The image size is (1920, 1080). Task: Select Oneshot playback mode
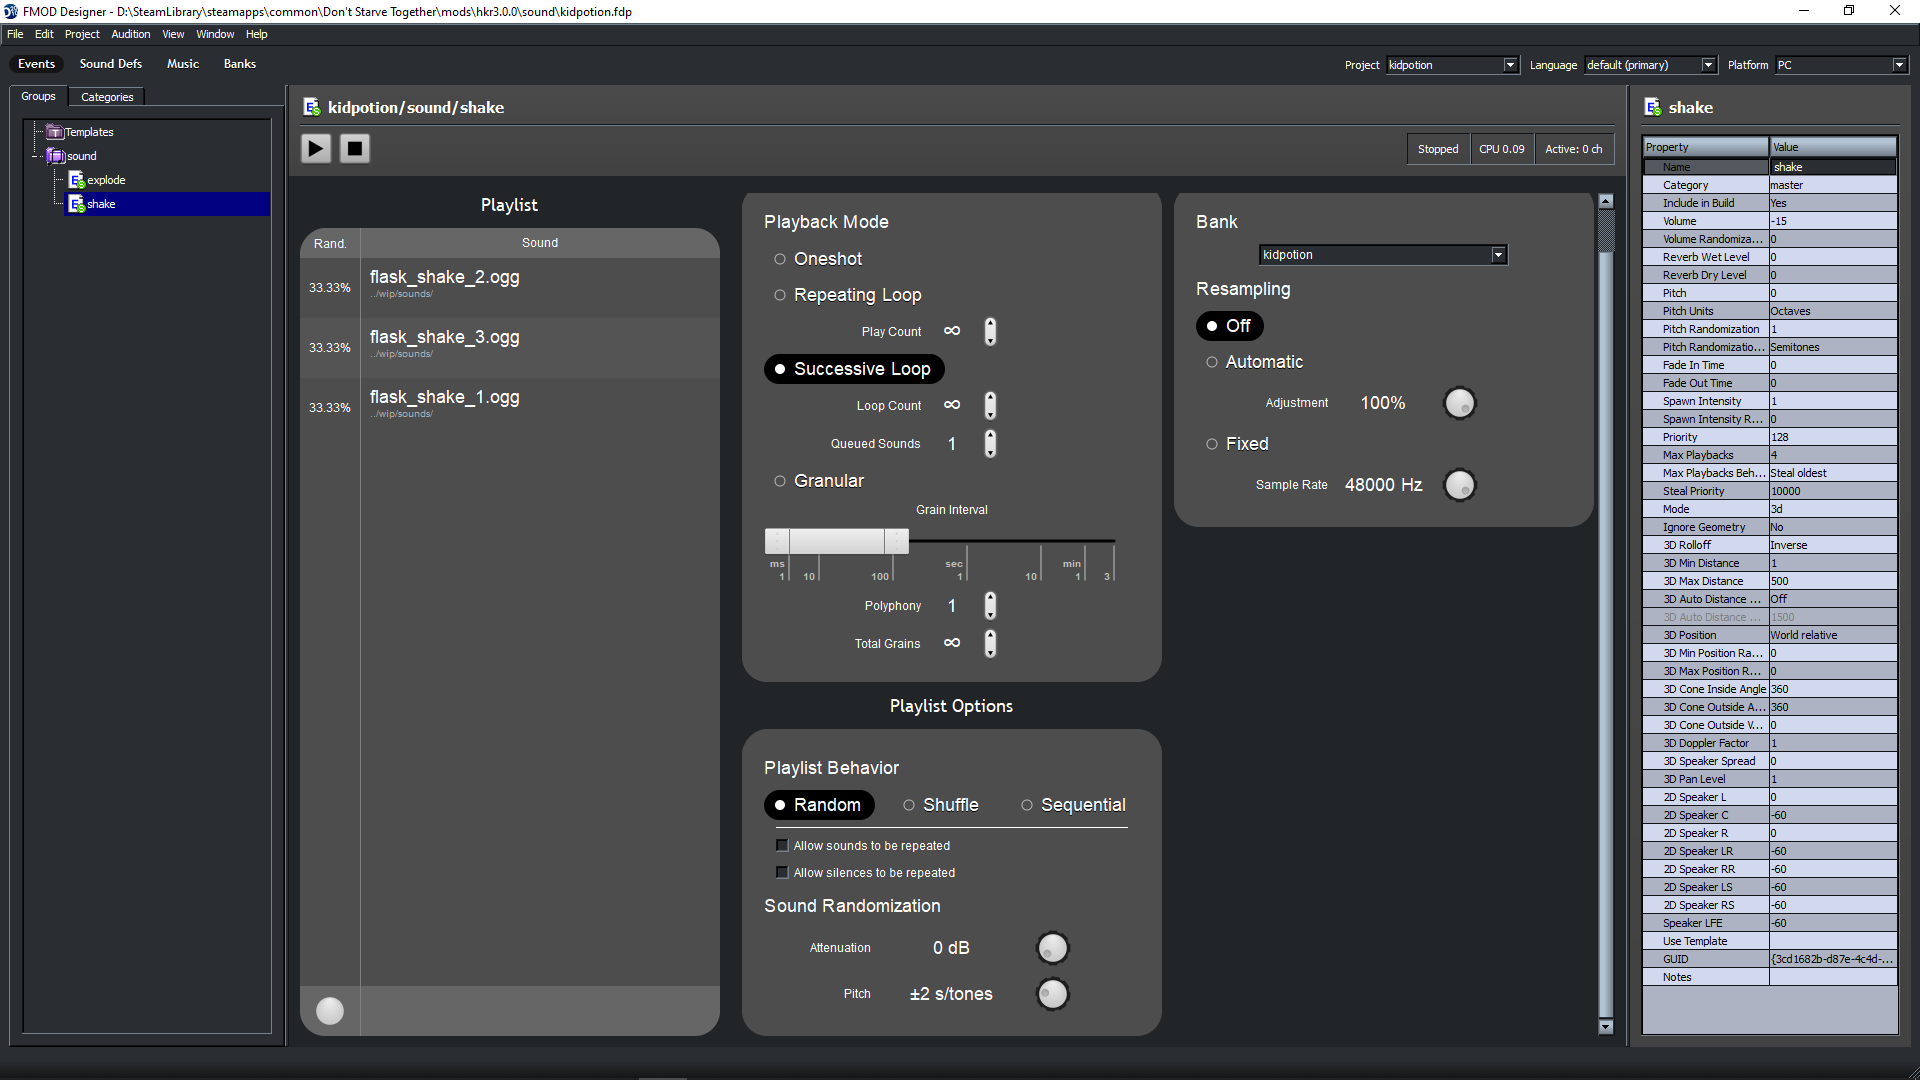(x=780, y=259)
